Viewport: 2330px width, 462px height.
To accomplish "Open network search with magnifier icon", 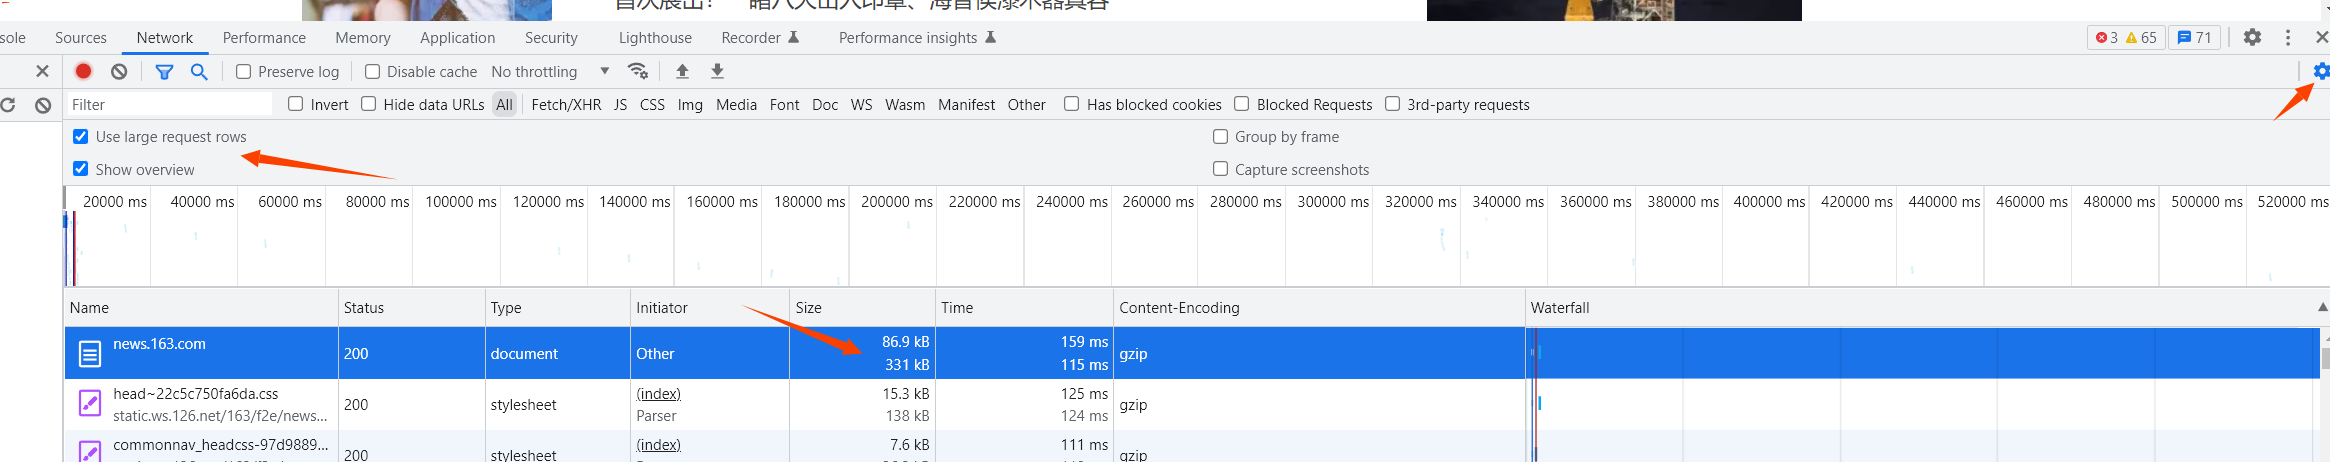I will [199, 71].
